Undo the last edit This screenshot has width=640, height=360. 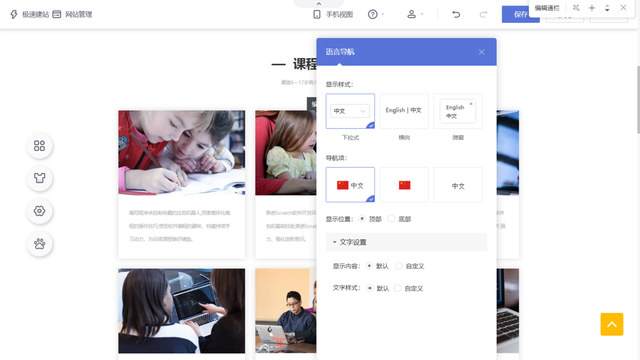(x=456, y=14)
